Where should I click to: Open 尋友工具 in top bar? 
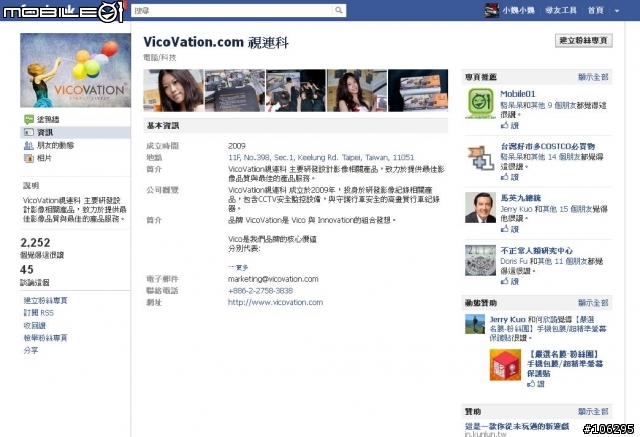(561, 11)
